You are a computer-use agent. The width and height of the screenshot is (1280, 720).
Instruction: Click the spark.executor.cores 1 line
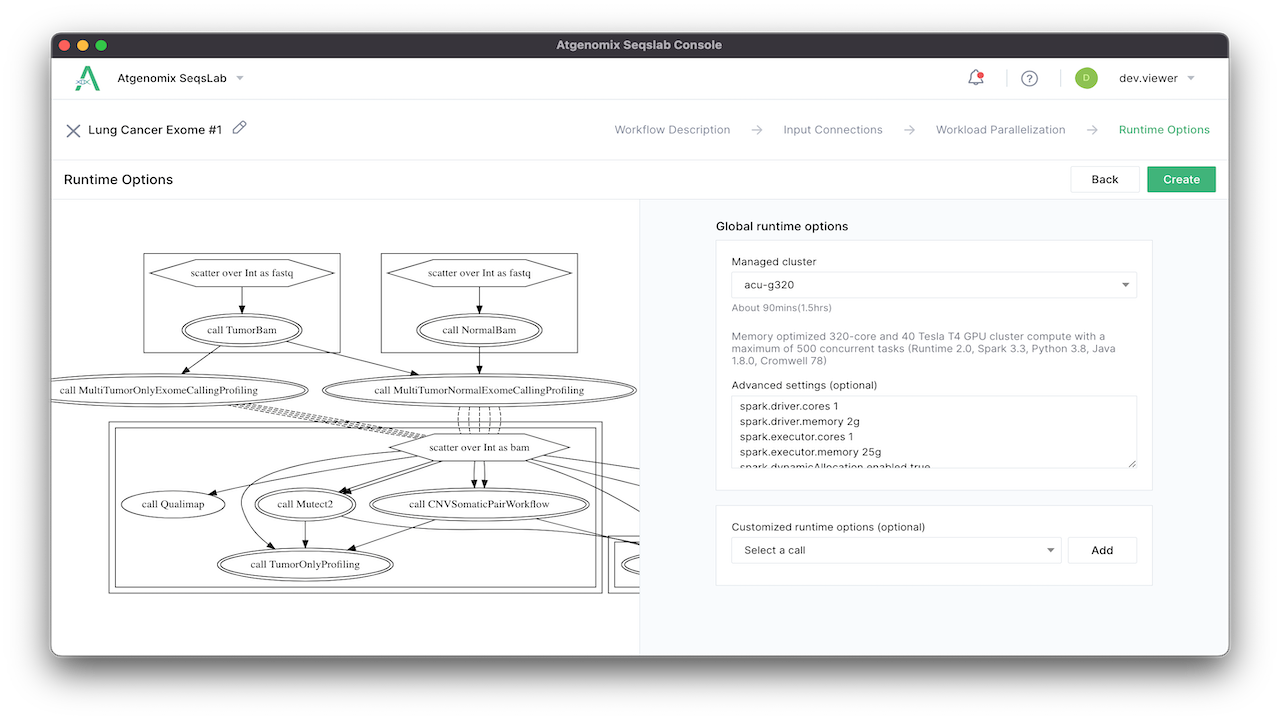(797, 437)
